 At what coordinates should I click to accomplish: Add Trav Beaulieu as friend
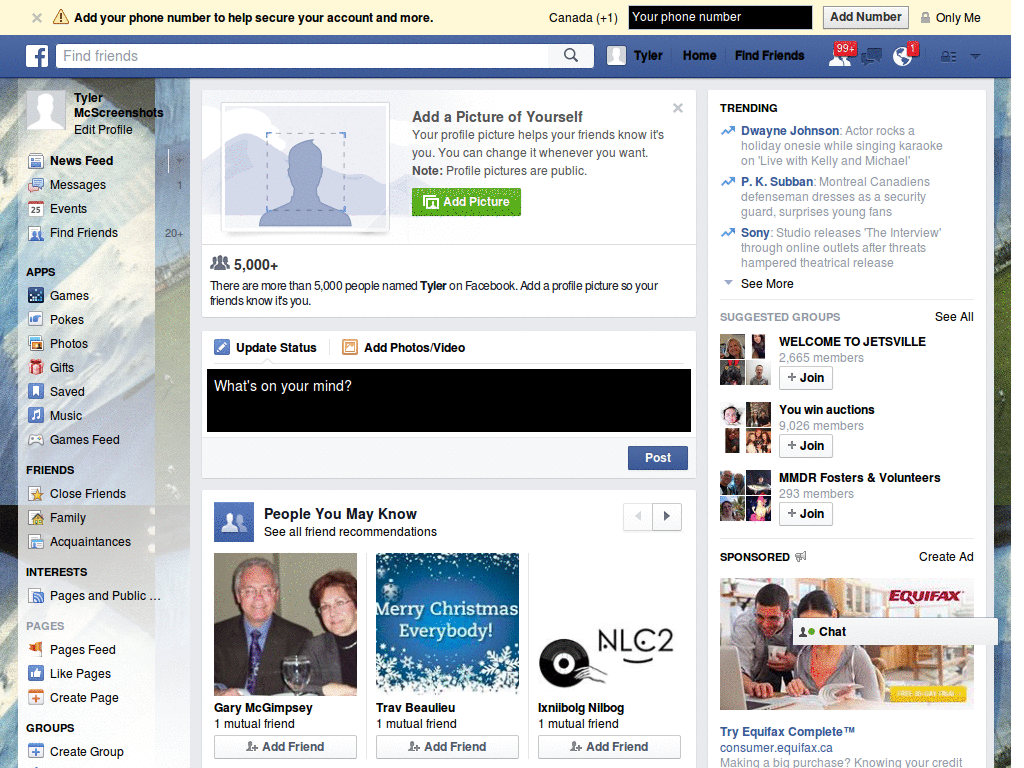[x=447, y=746]
